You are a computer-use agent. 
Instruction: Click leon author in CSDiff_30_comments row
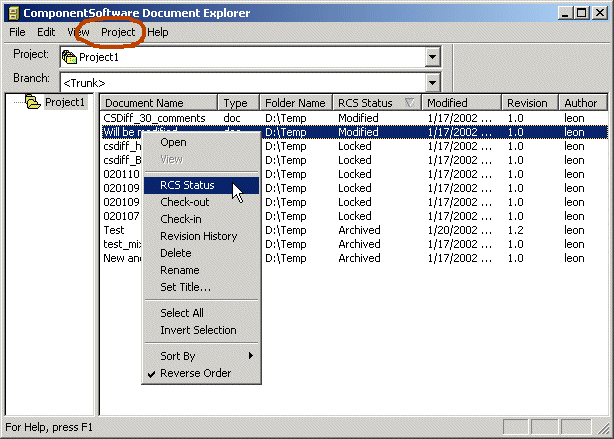coord(574,118)
